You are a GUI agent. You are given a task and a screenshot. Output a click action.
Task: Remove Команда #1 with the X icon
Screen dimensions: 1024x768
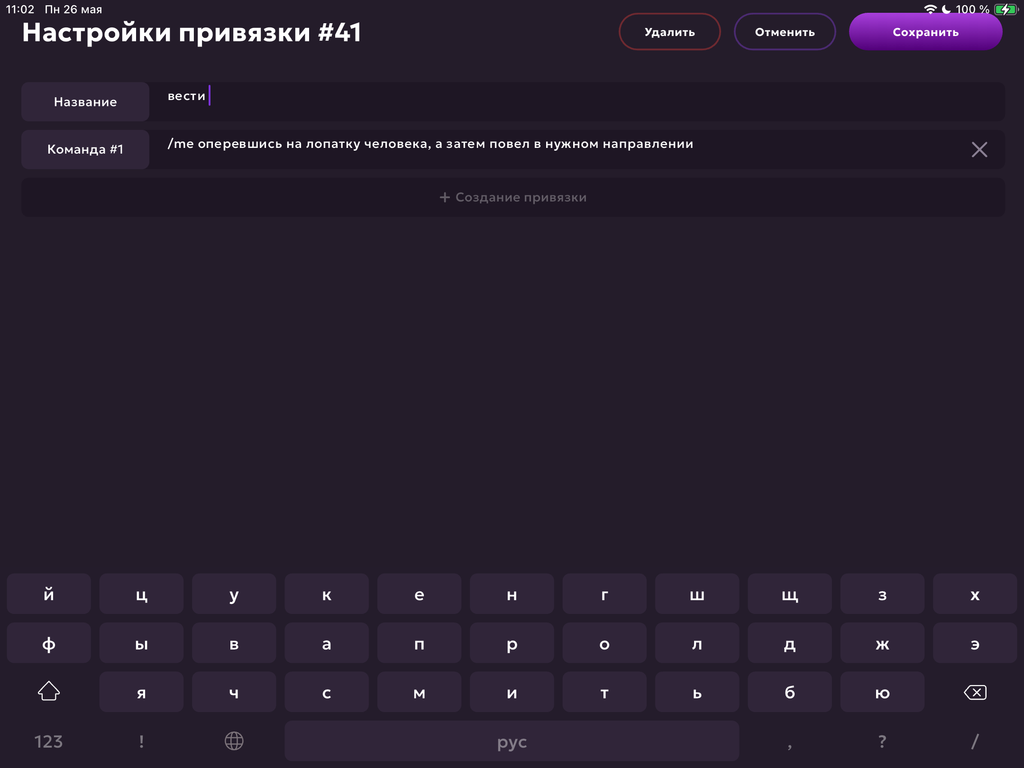tap(979, 150)
